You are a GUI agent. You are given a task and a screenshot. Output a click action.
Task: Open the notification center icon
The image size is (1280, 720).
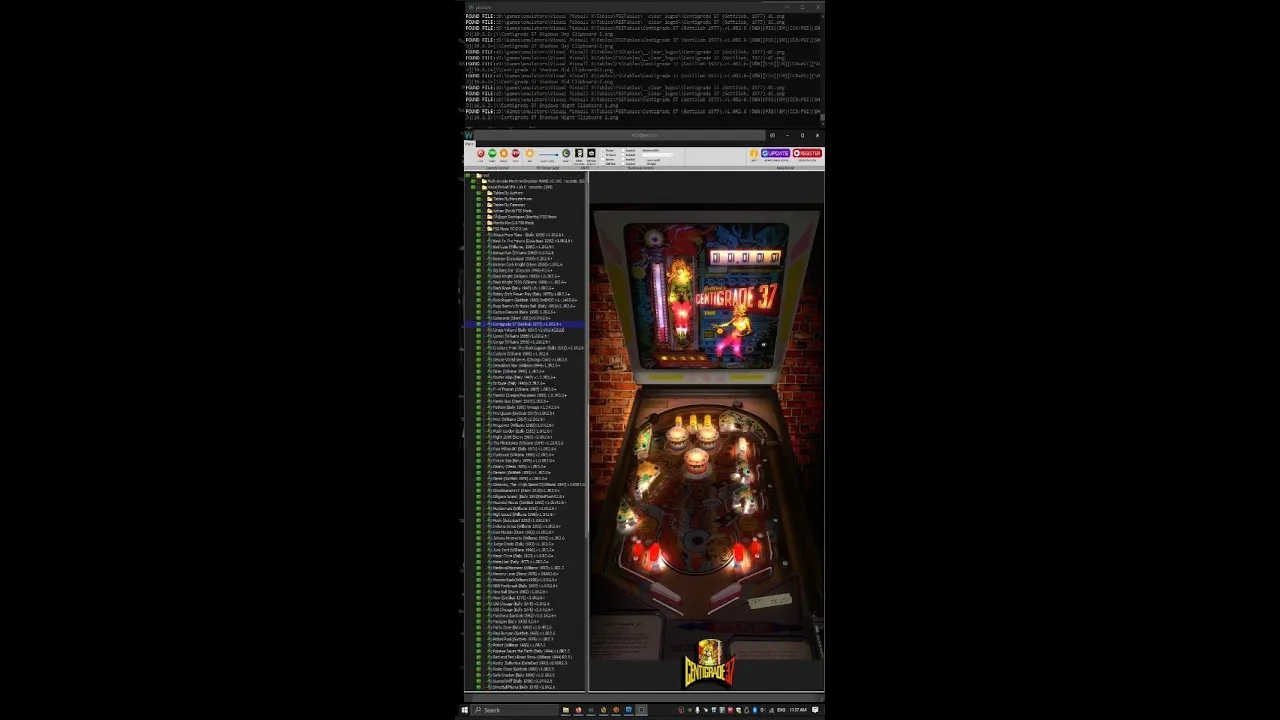click(x=815, y=710)
